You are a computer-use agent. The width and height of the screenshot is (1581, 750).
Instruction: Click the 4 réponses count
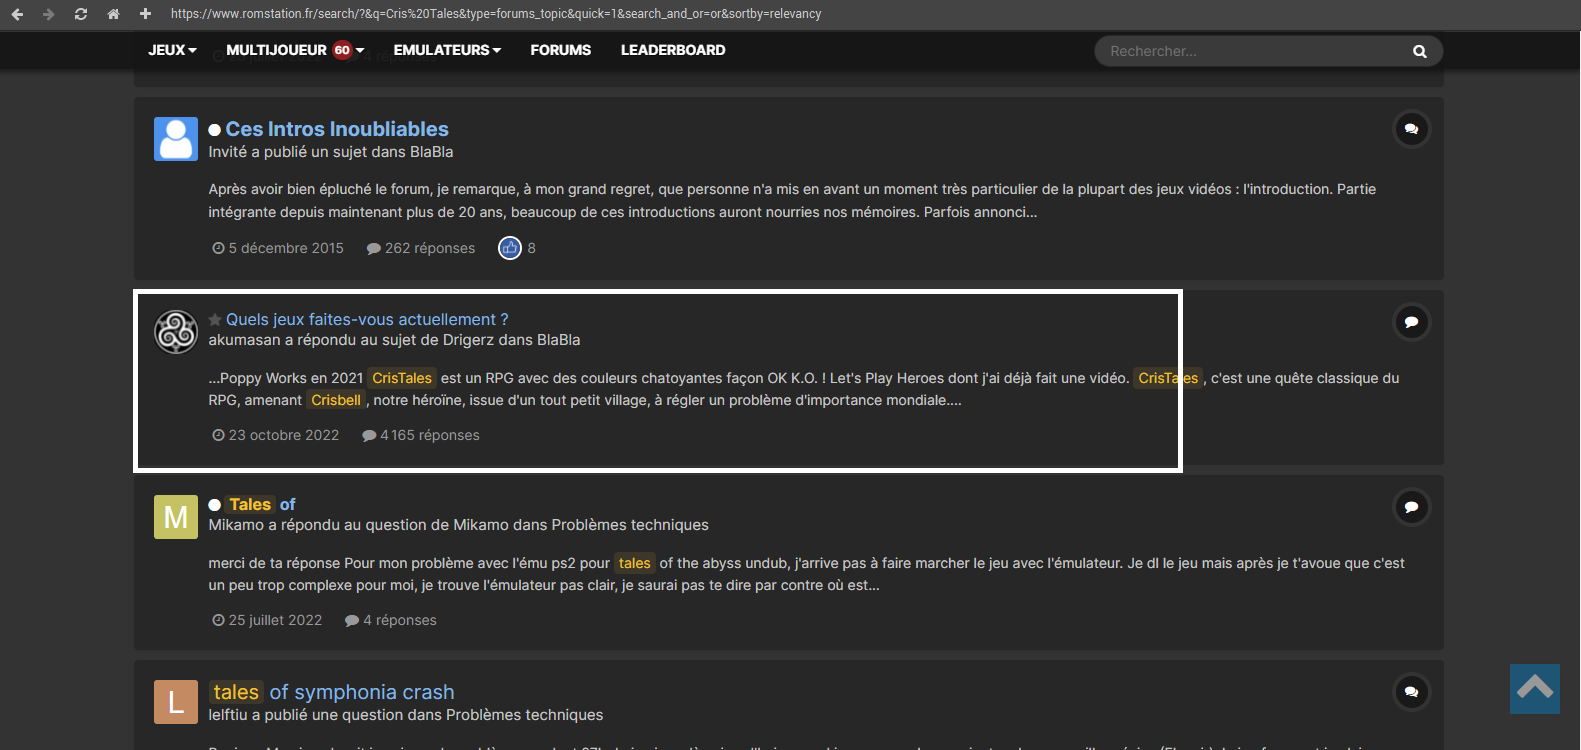pos(400,620)
